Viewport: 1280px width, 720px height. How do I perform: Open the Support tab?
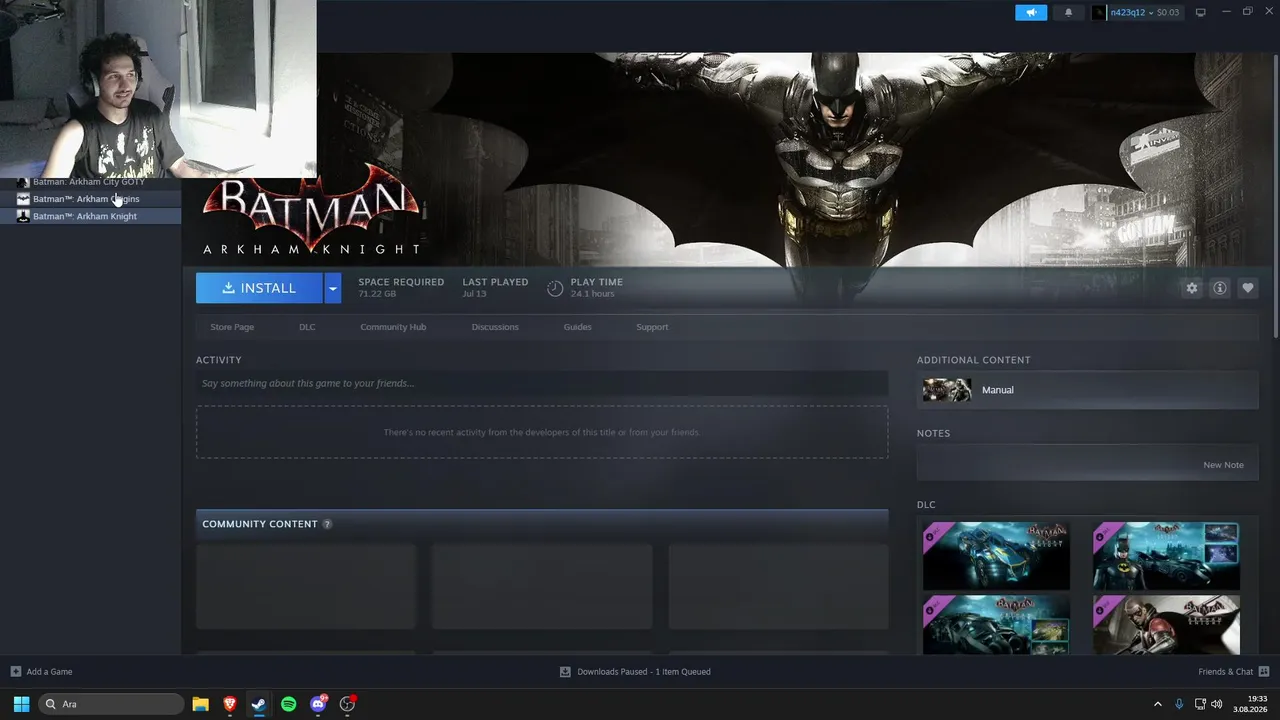(652, 327)
